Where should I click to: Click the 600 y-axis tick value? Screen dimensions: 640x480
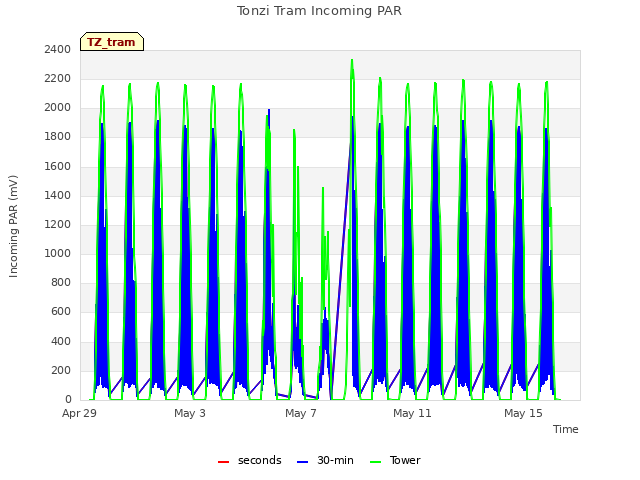[61, 312]
